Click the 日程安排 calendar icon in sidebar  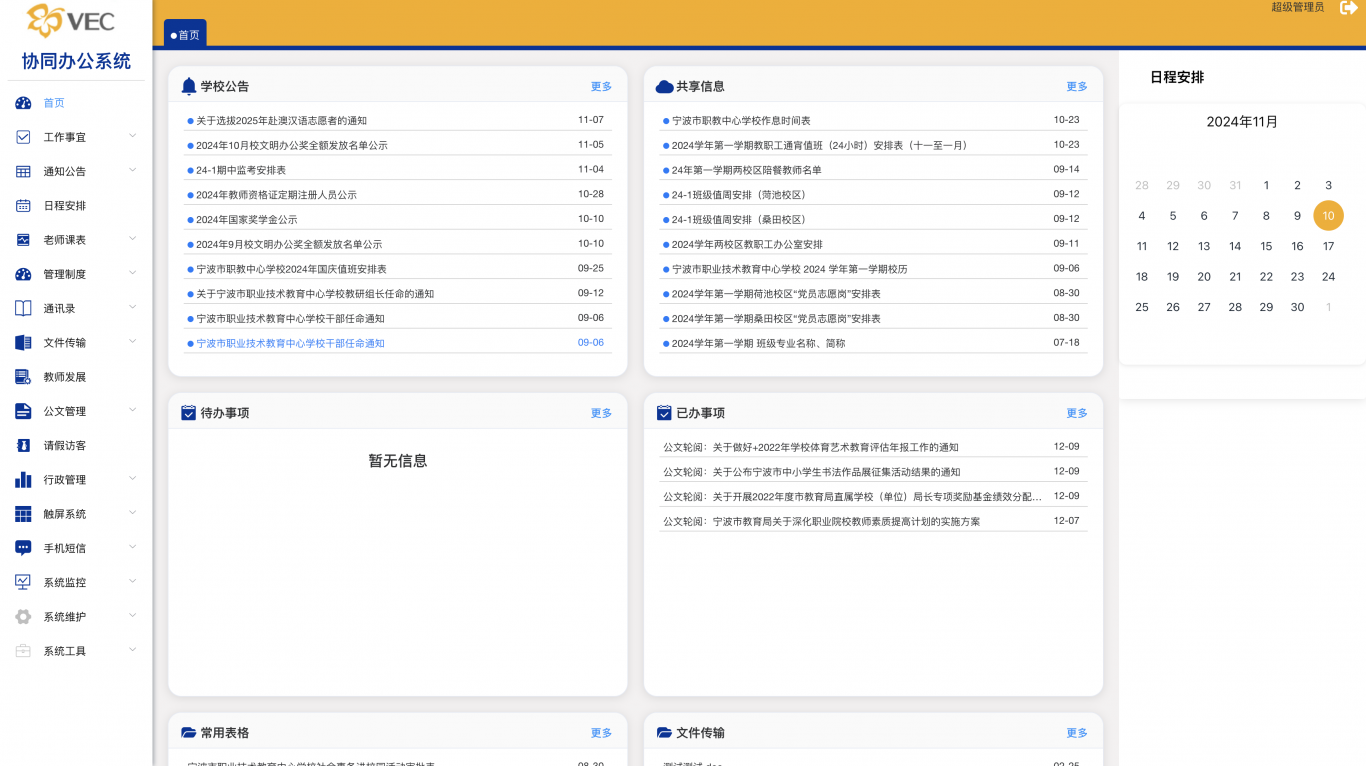click(23, 206)
